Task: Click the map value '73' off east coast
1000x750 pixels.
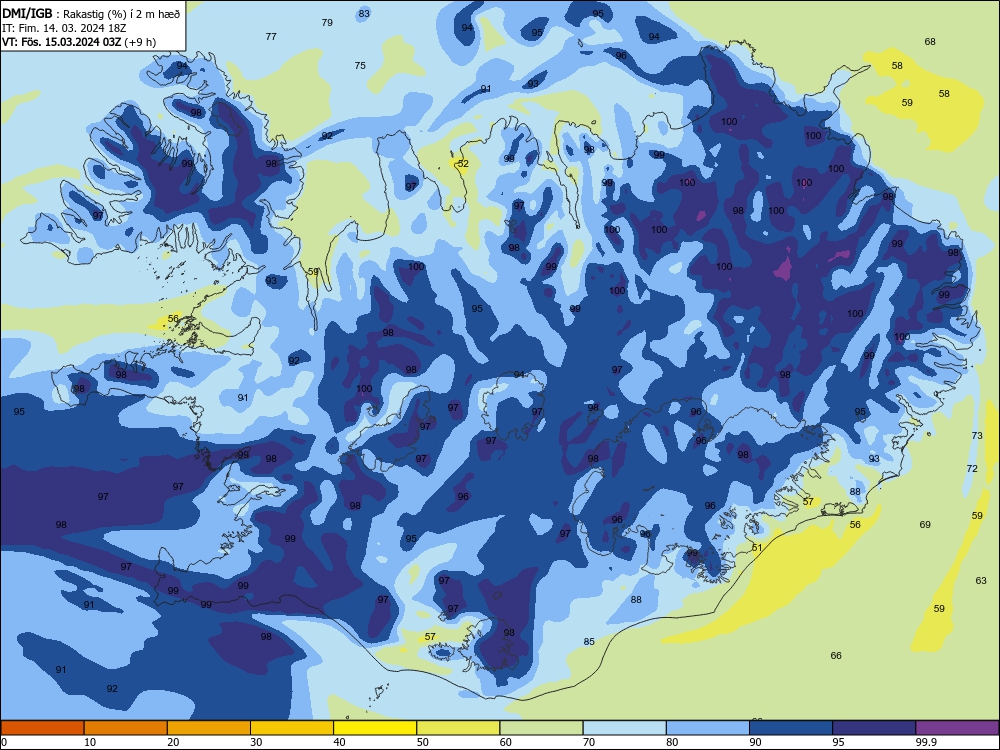Action: pos(977,436)
